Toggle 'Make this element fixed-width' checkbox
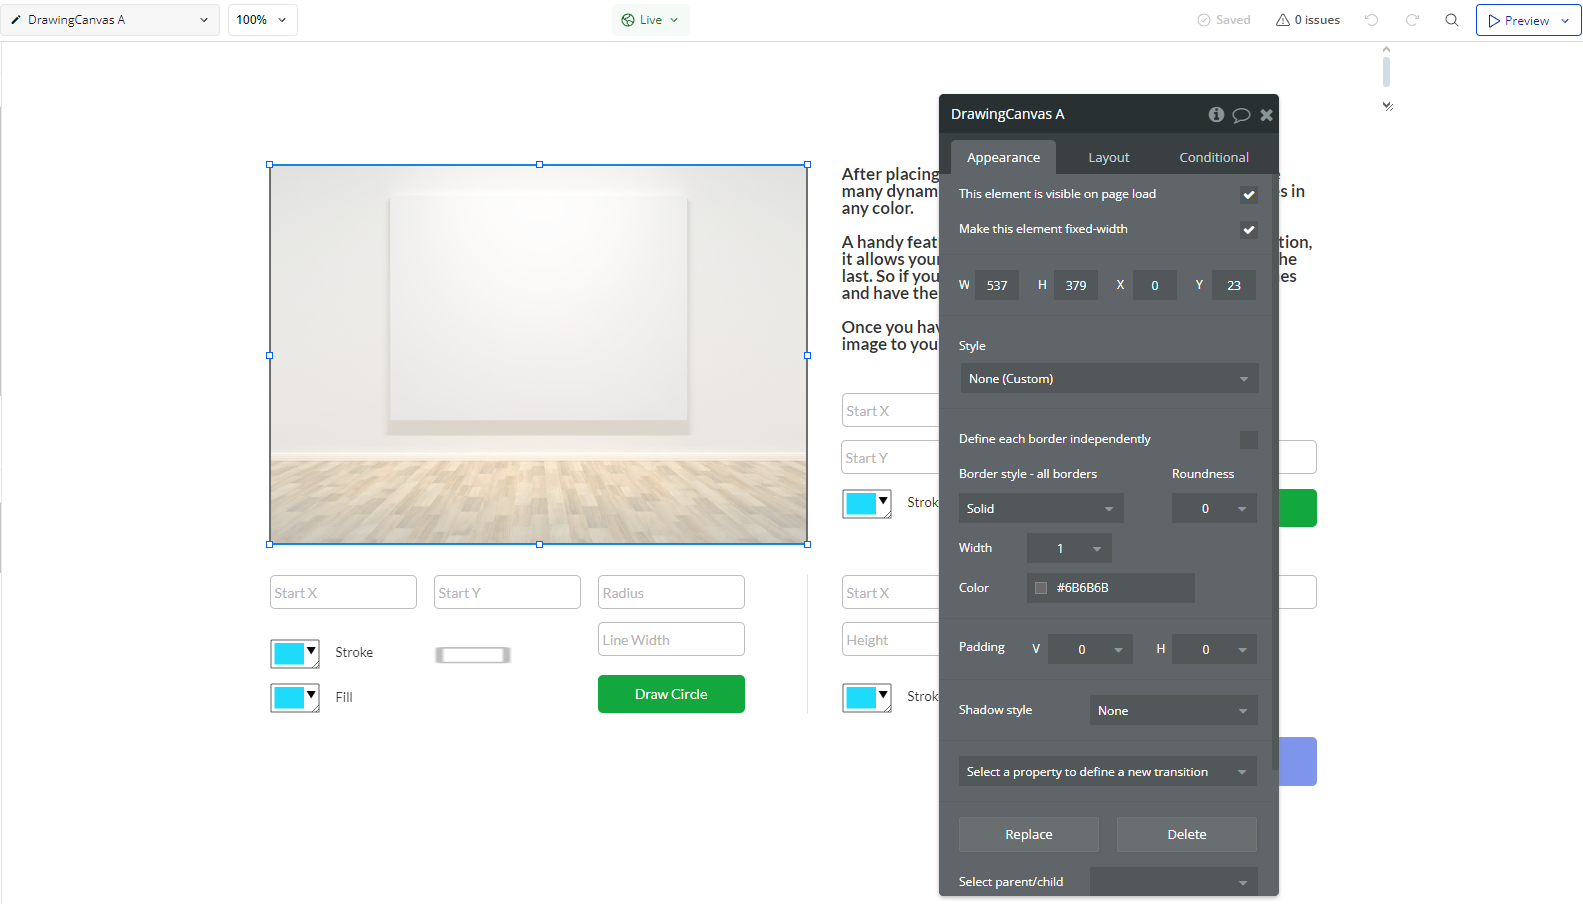 pyautogui.click(x=1248, y=230)
